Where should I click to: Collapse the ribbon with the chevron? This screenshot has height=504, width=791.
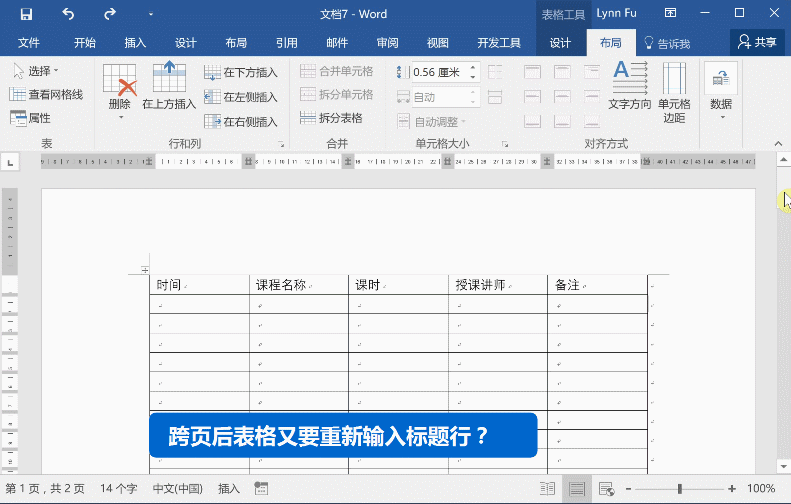(x=778, y=144)
